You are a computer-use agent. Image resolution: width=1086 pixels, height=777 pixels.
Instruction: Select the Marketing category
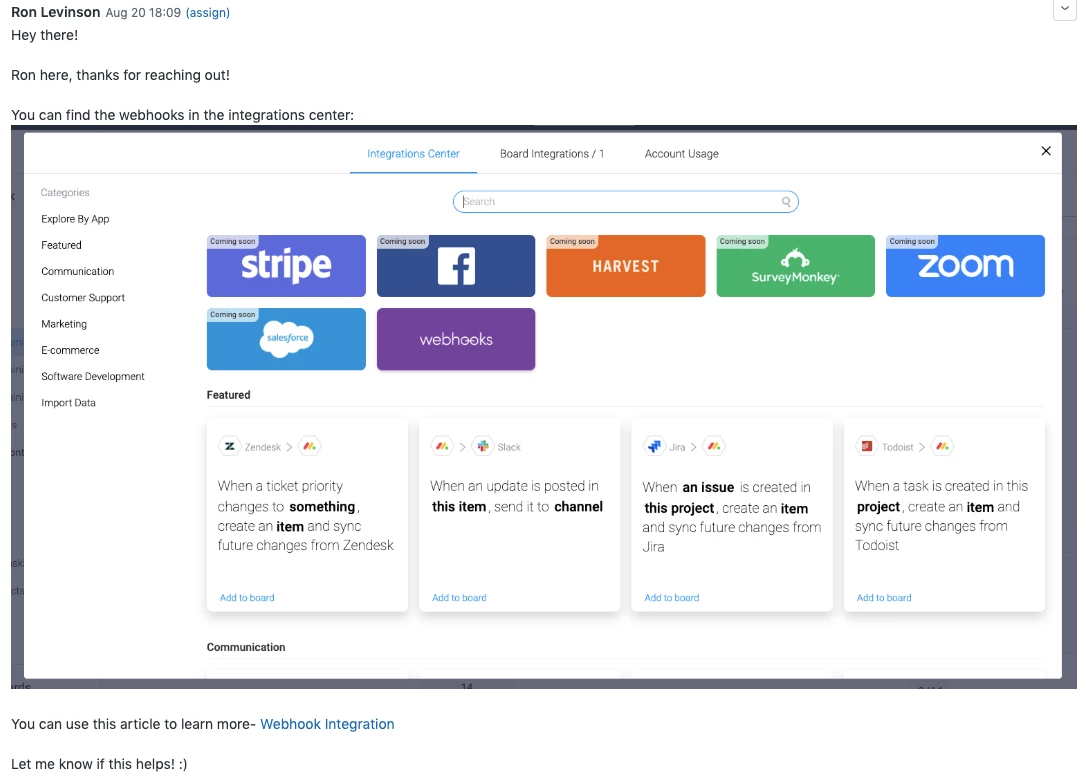point(64,324)
